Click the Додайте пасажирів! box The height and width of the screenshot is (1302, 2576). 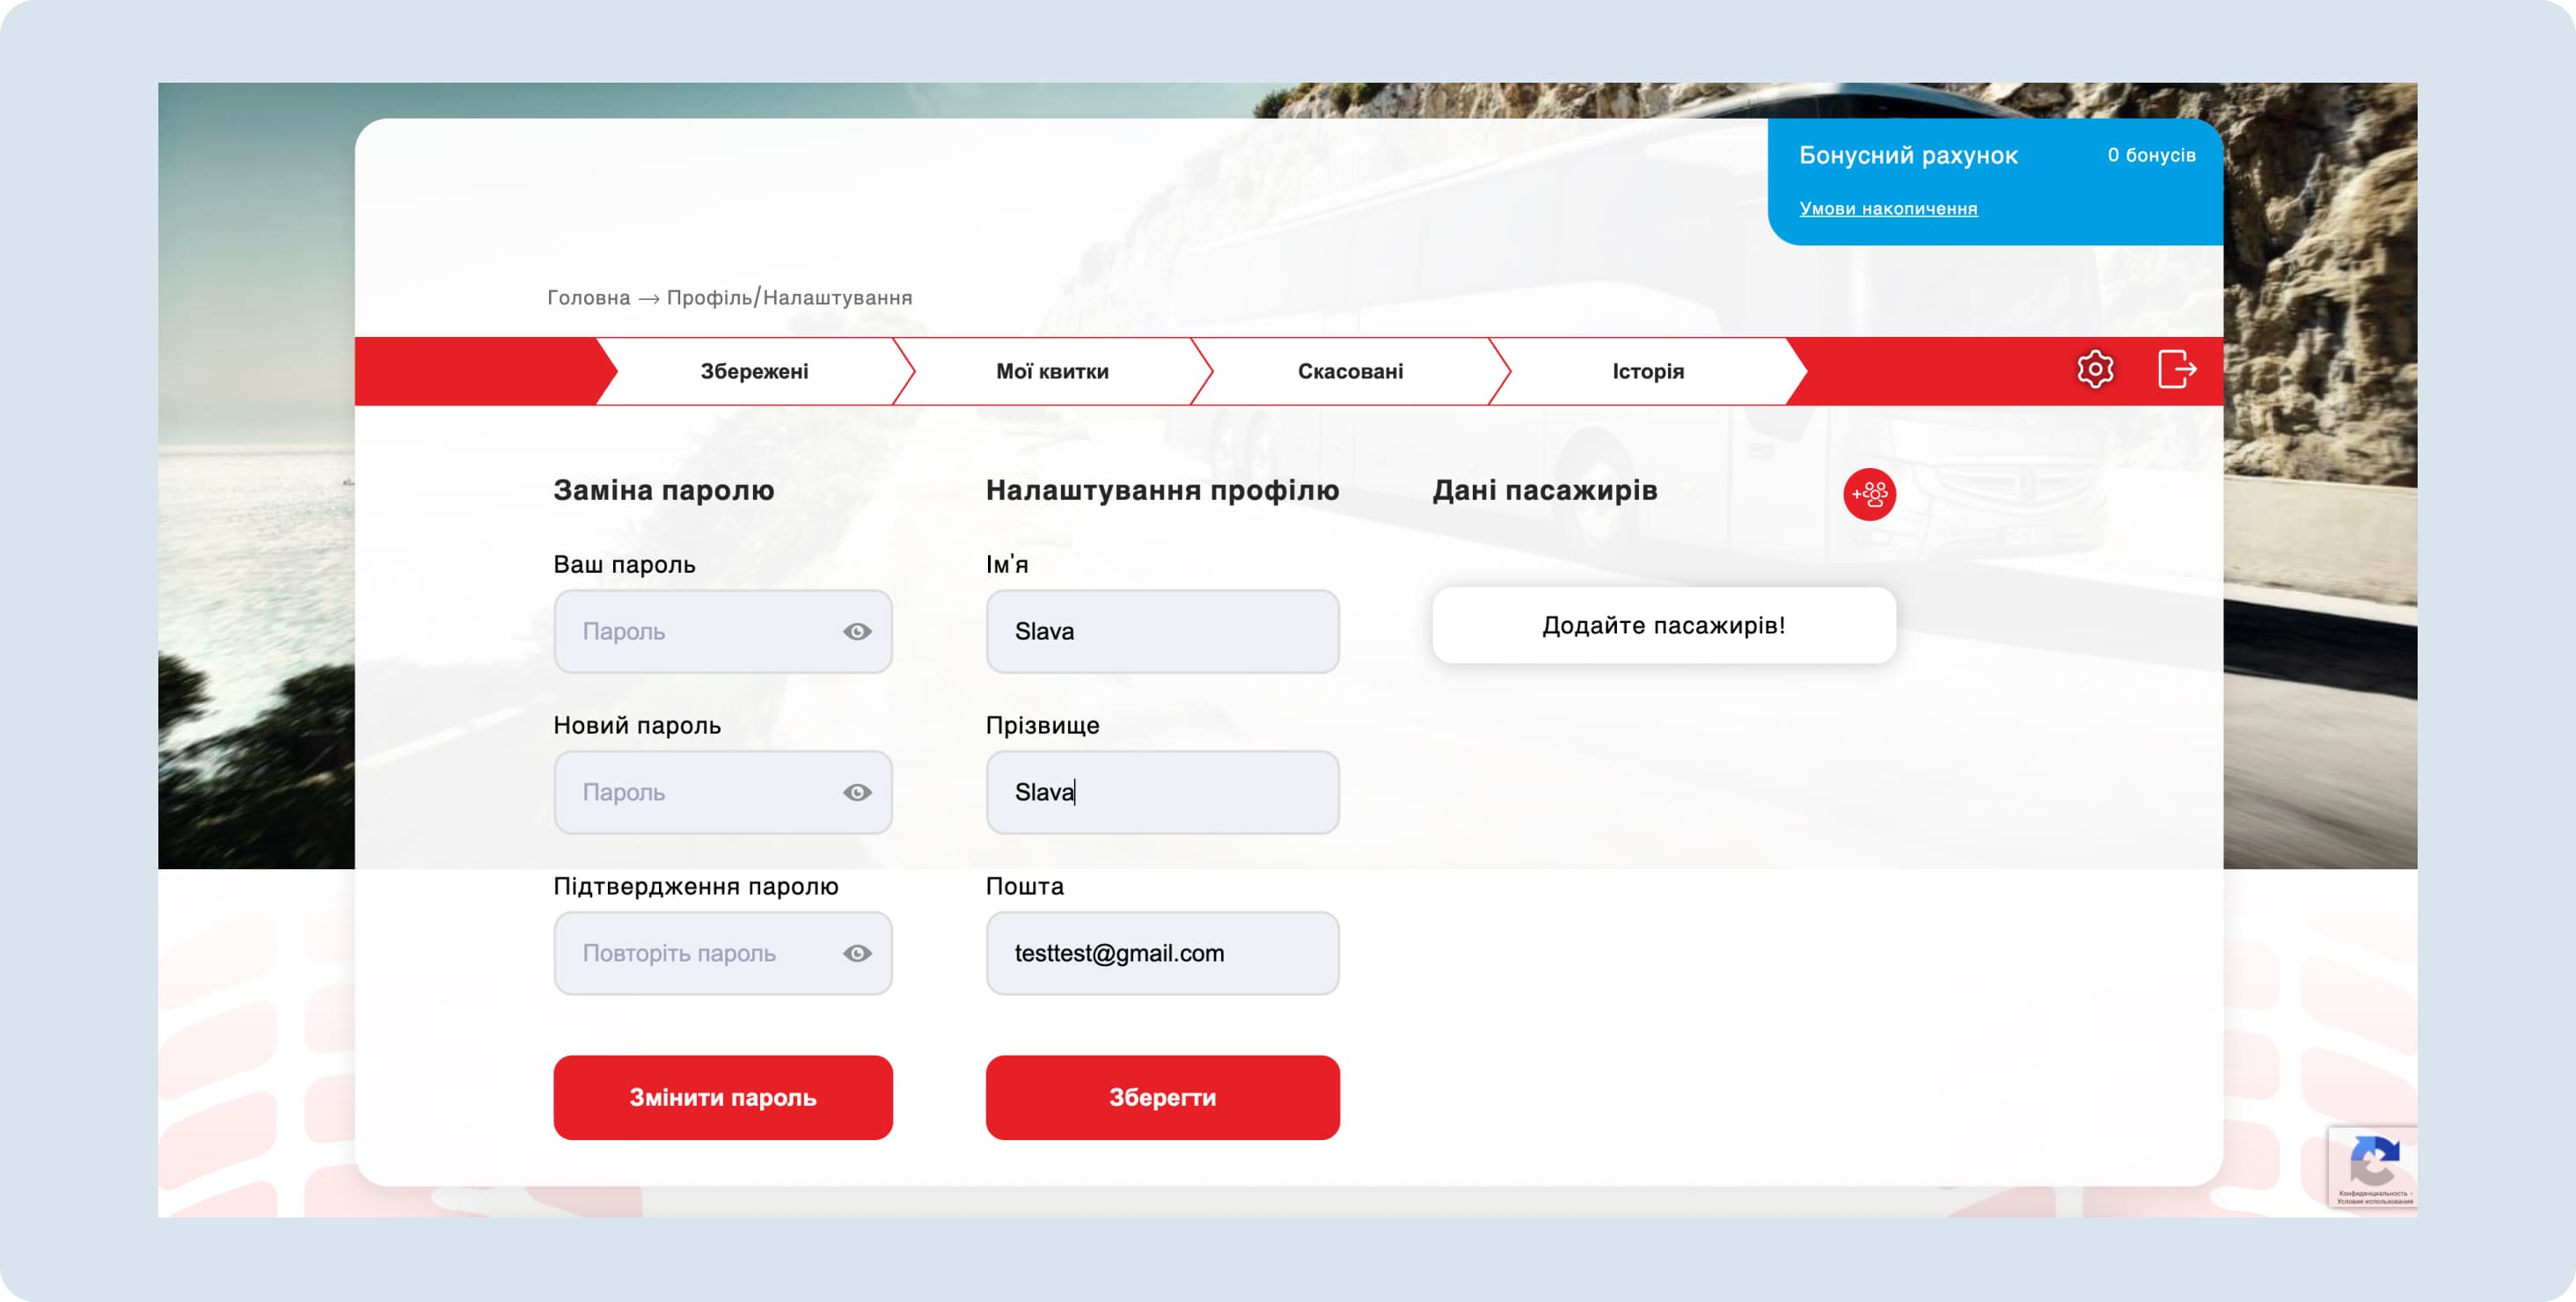[1662, 626]
